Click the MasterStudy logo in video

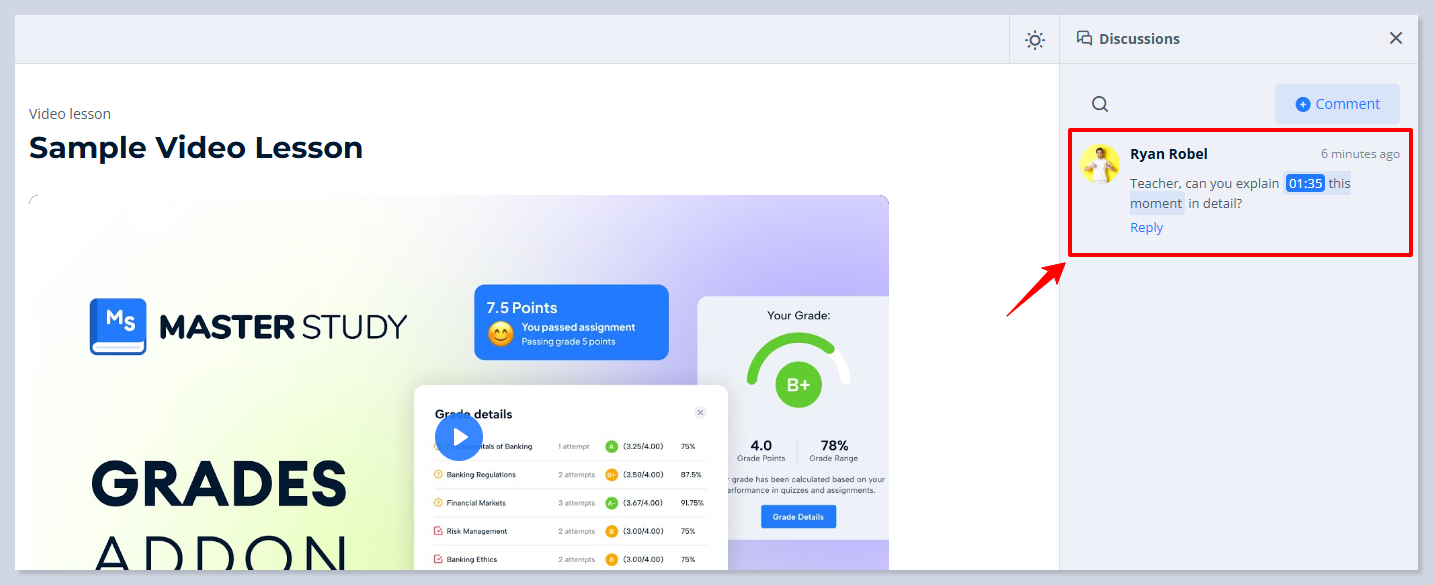coord(248,326)
